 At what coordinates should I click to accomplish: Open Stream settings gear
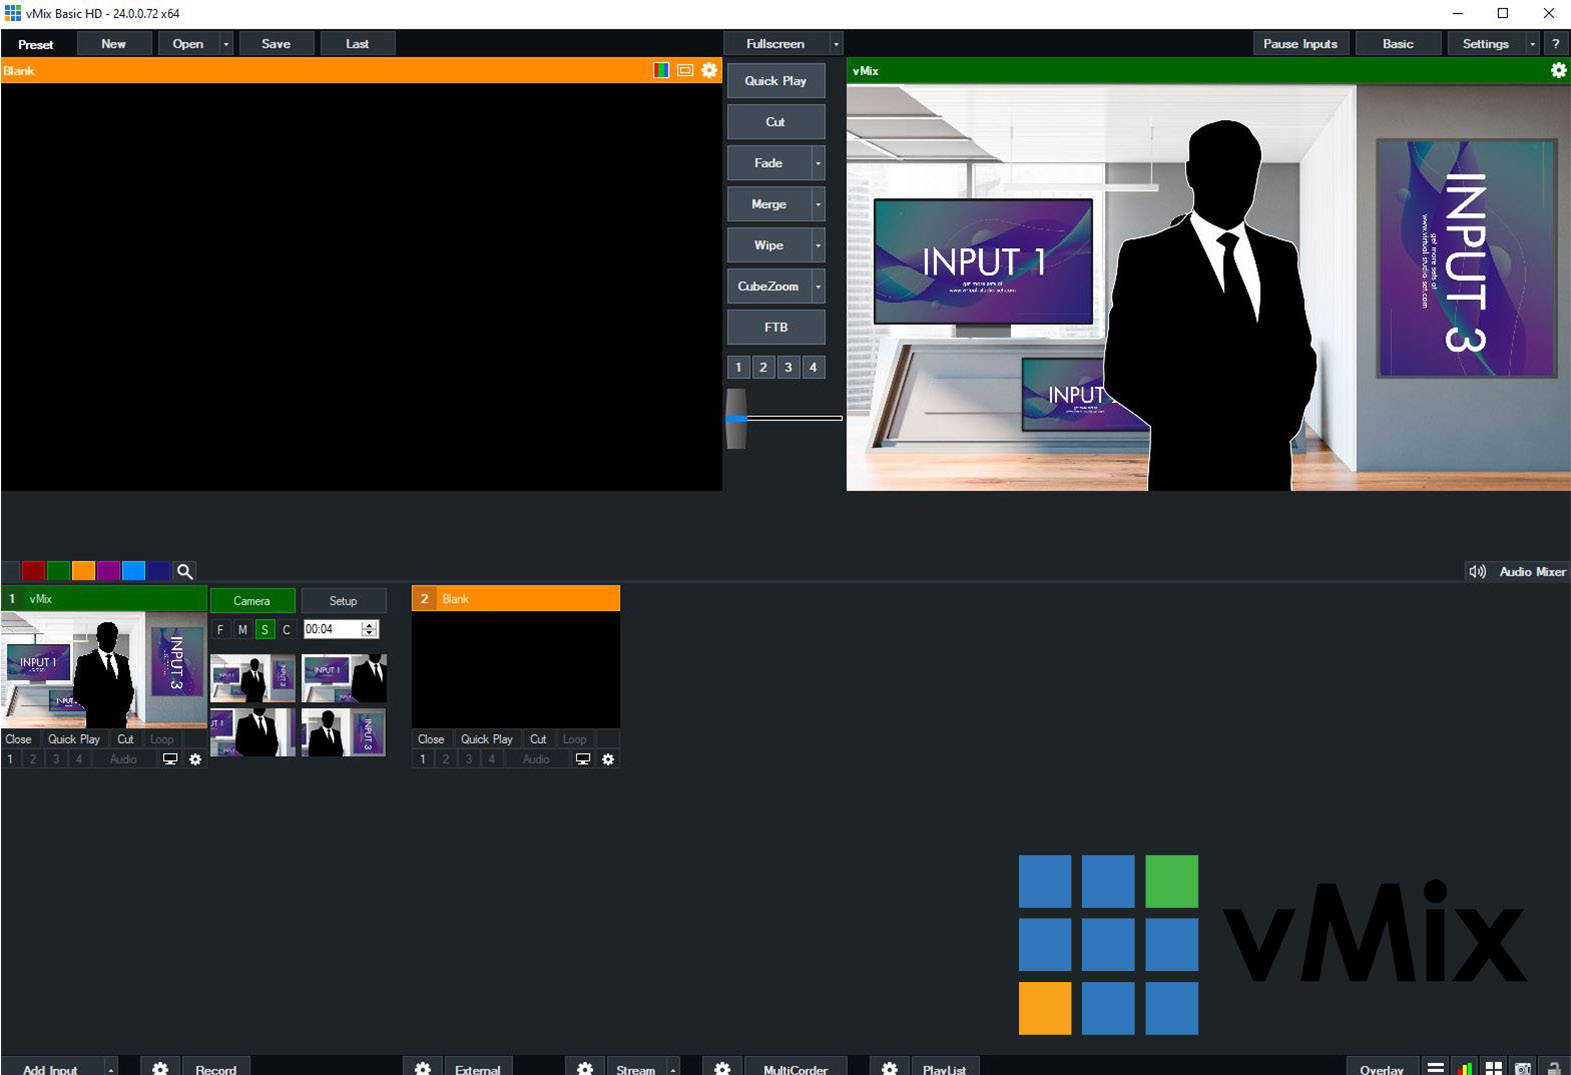click(585, 1068)
